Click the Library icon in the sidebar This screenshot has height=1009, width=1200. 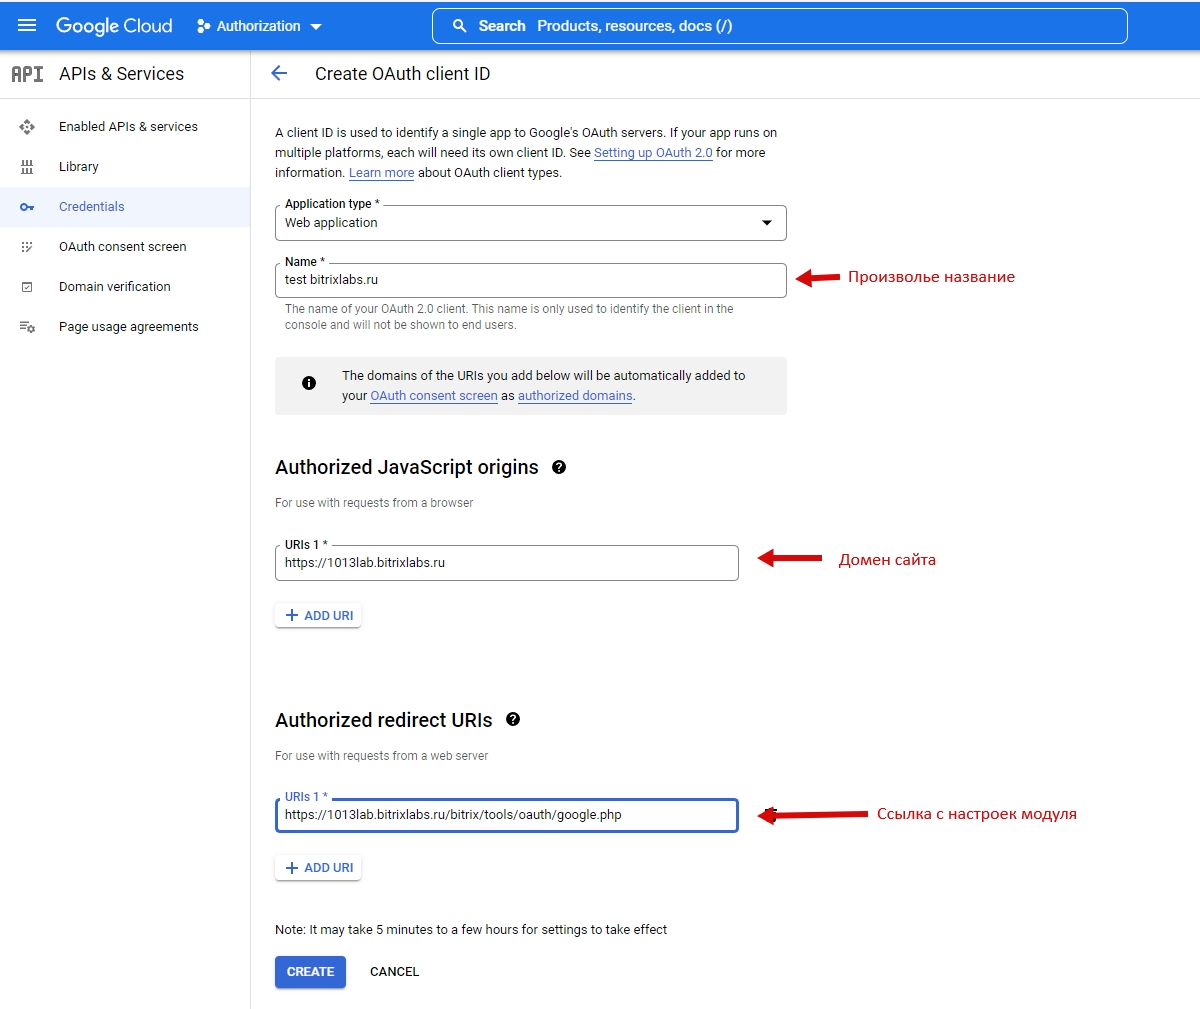27,167
